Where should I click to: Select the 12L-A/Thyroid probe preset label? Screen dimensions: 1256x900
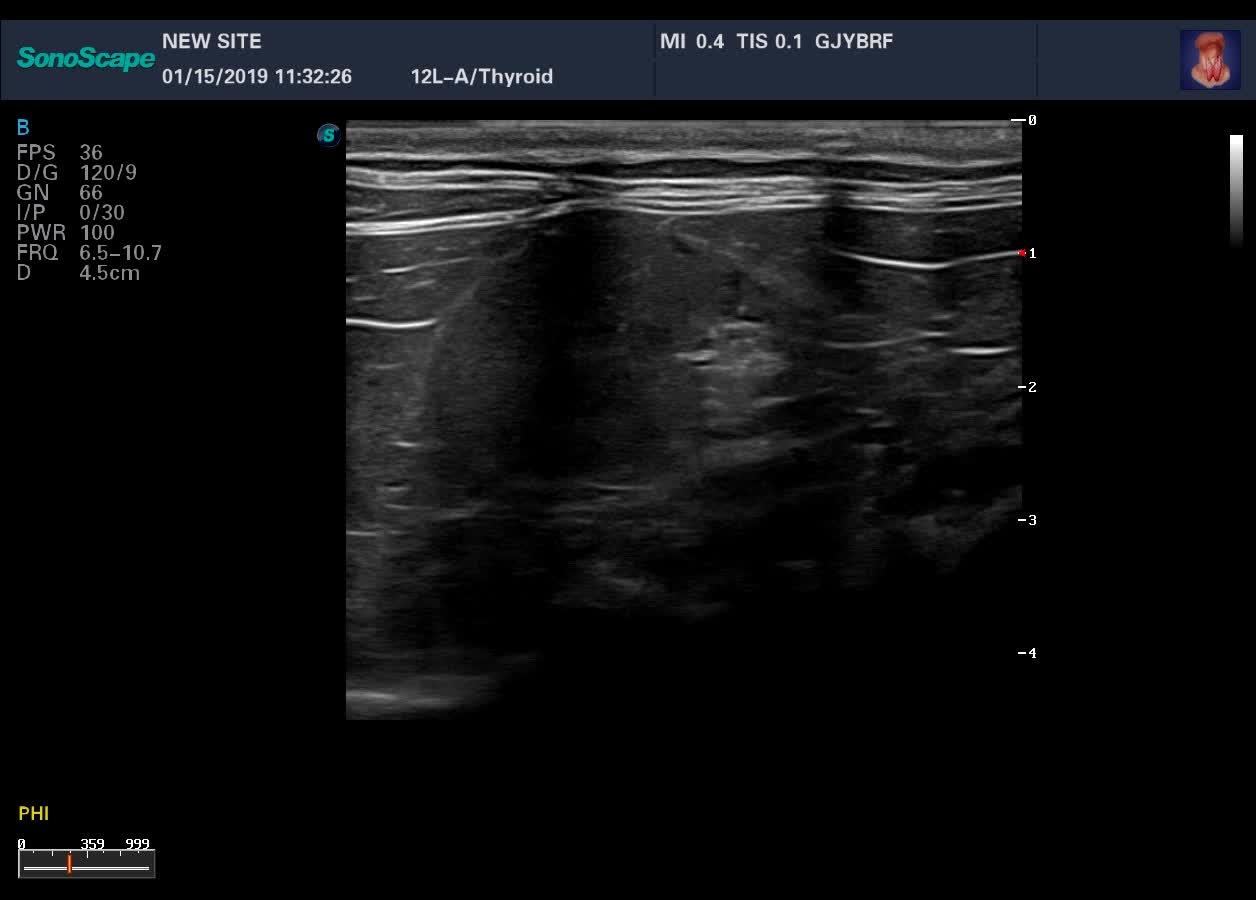click(482, 77)
